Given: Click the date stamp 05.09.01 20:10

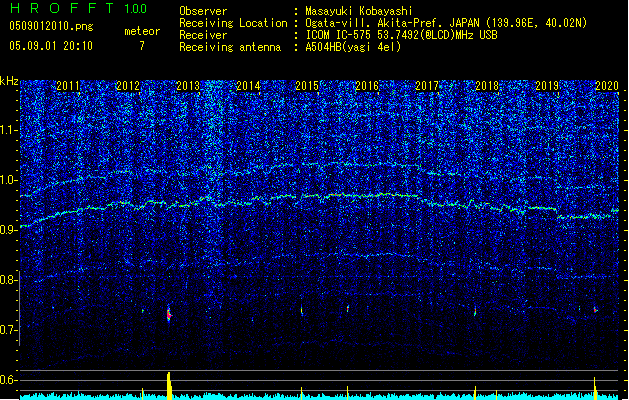Looking at the screenshot, I should [50, 46].
